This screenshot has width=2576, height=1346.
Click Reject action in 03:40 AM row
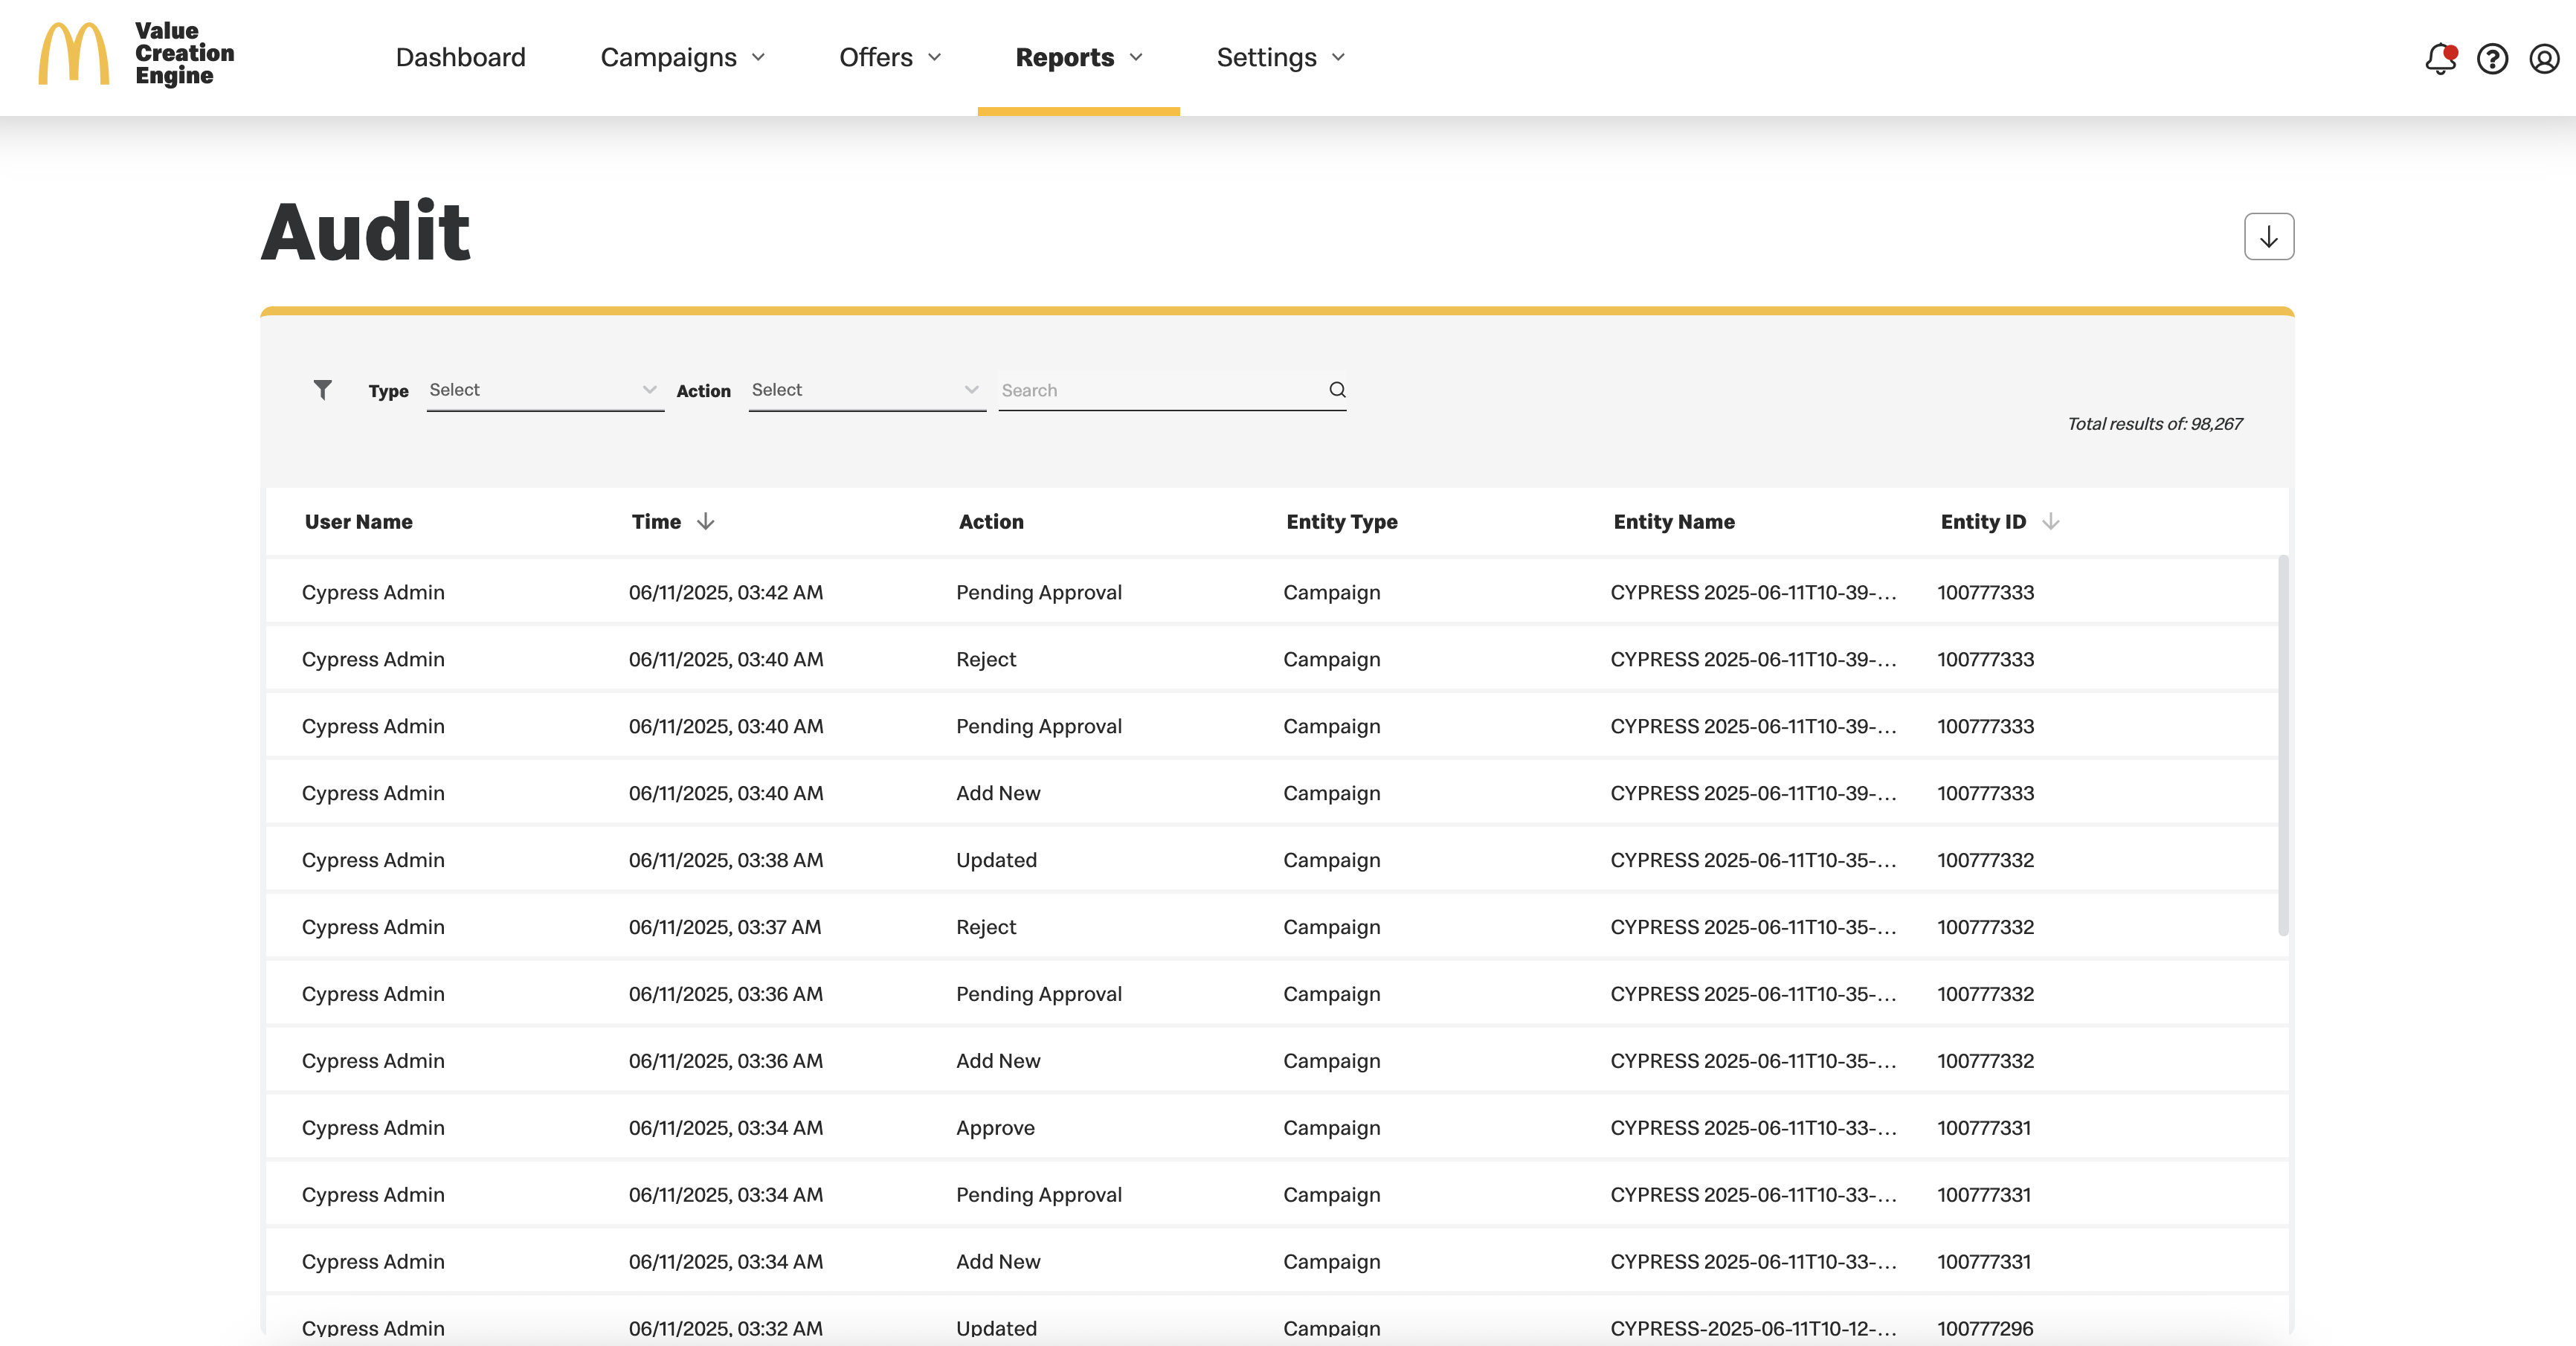click(x=986, y=659)
